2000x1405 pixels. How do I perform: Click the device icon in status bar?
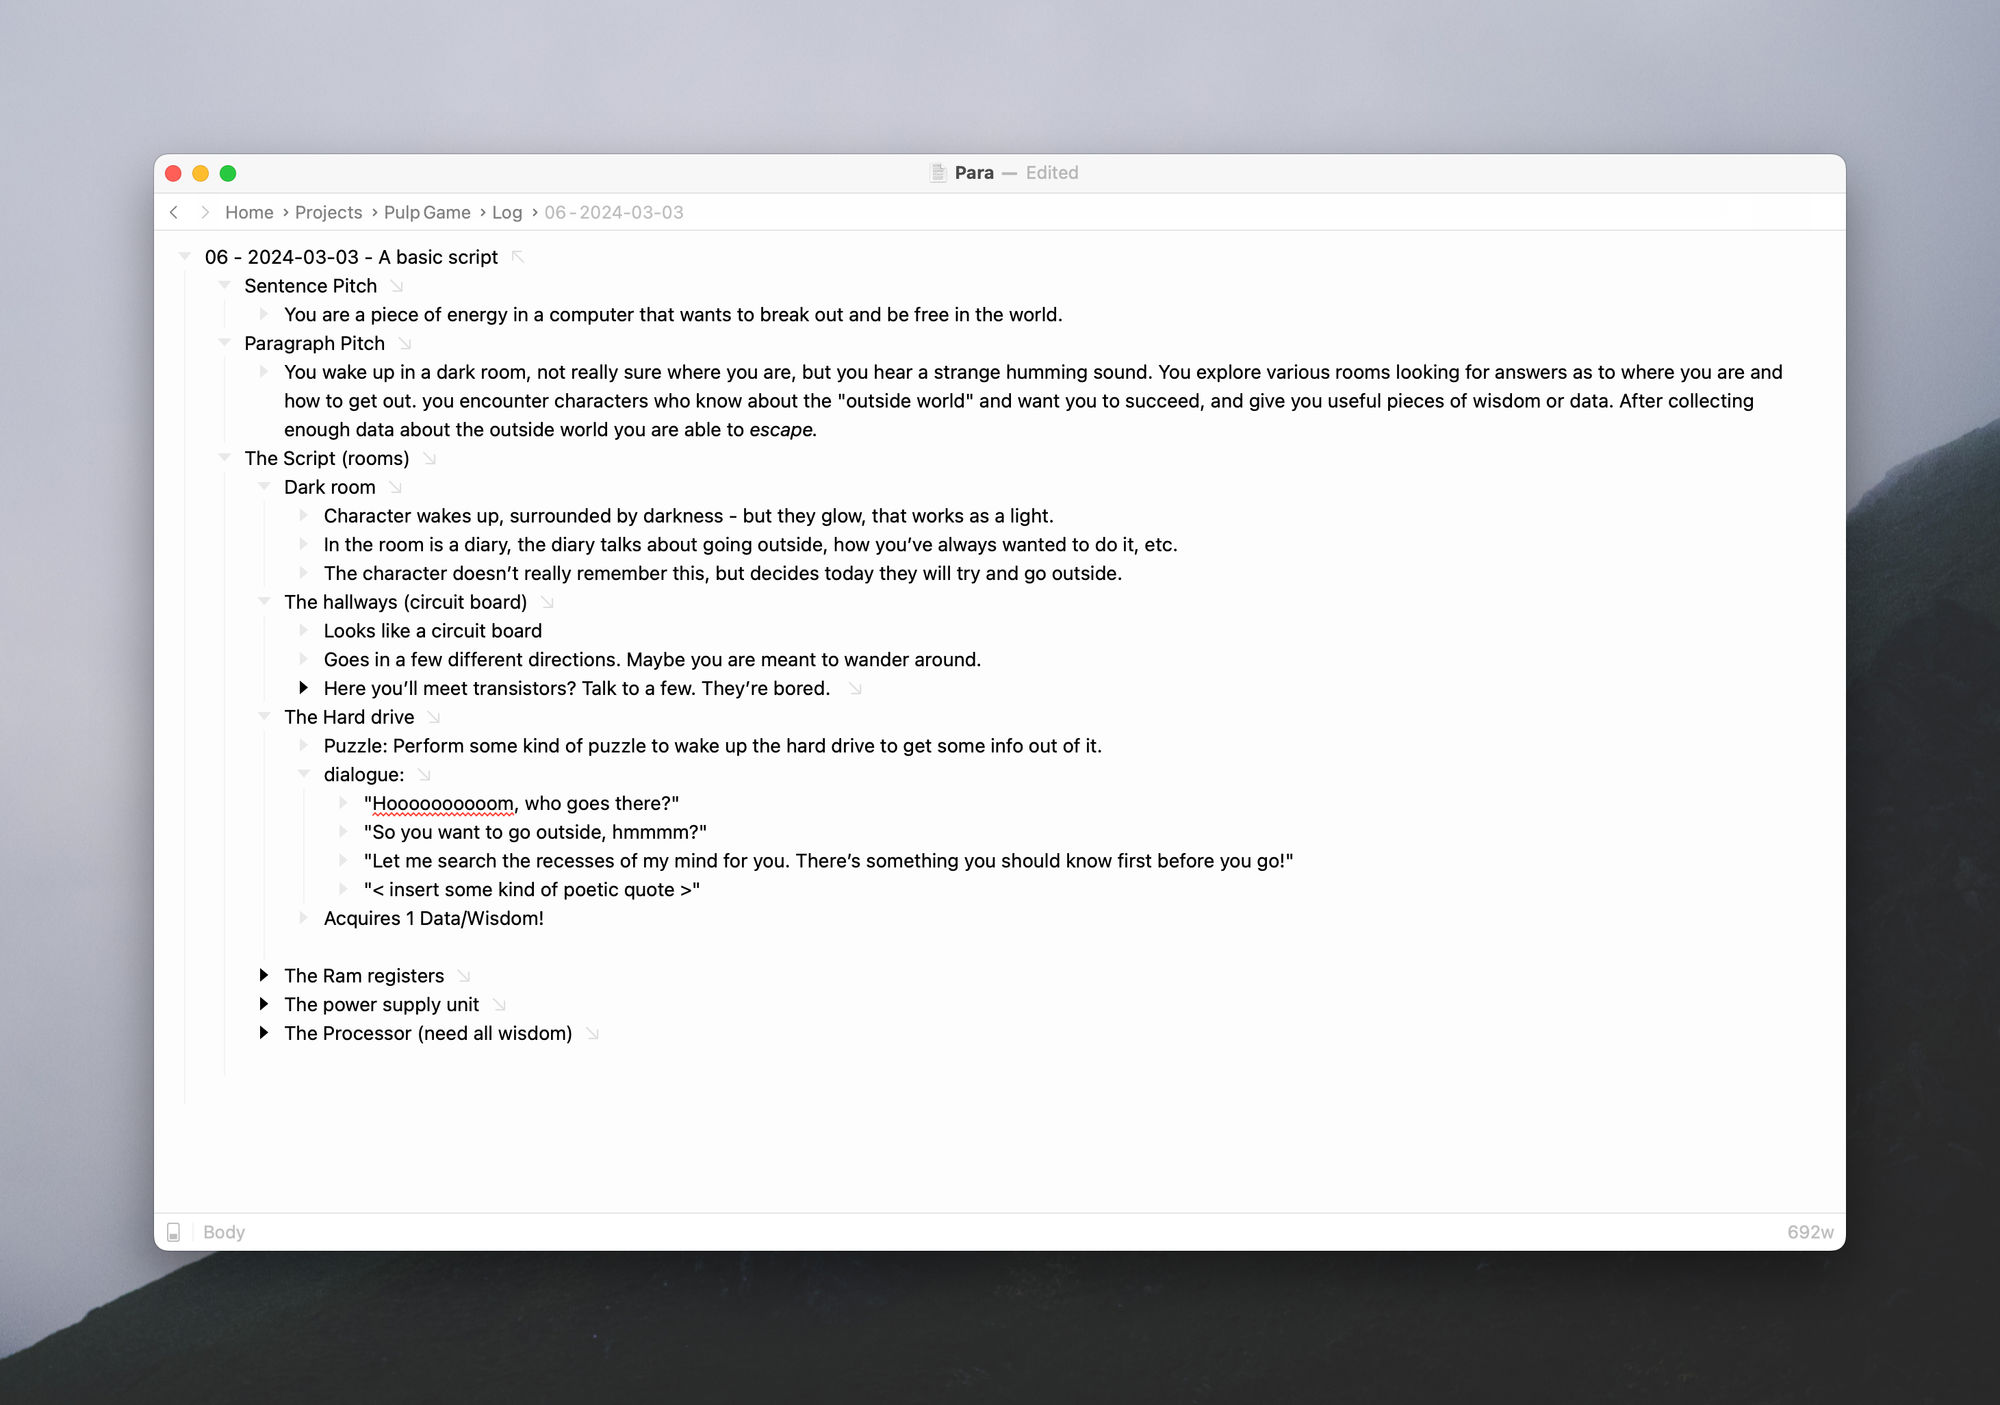pyautogui.click(x=174, y=1232)
